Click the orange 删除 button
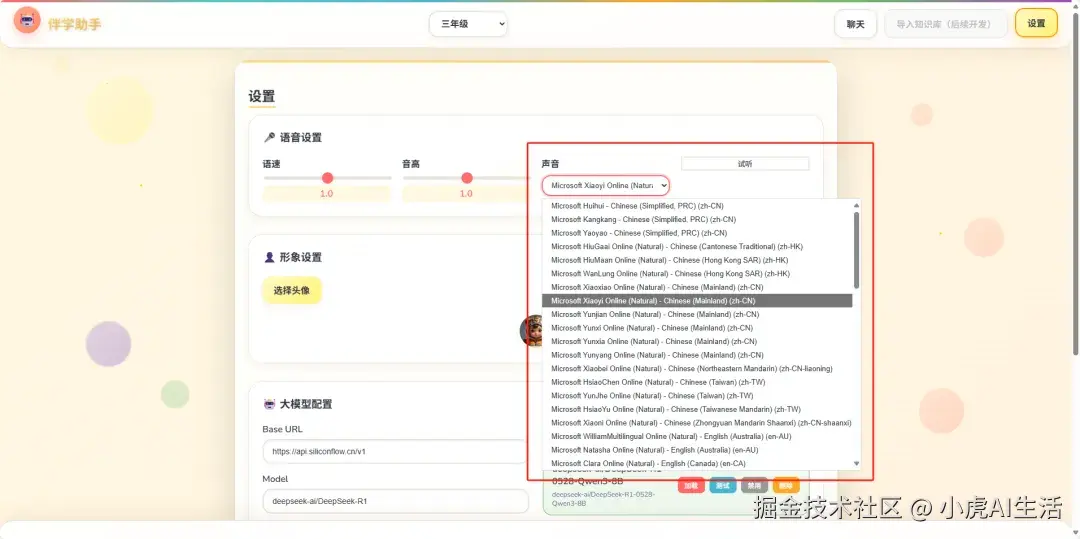The width and height of the screenshot is (1080, 539). point(786,485)
